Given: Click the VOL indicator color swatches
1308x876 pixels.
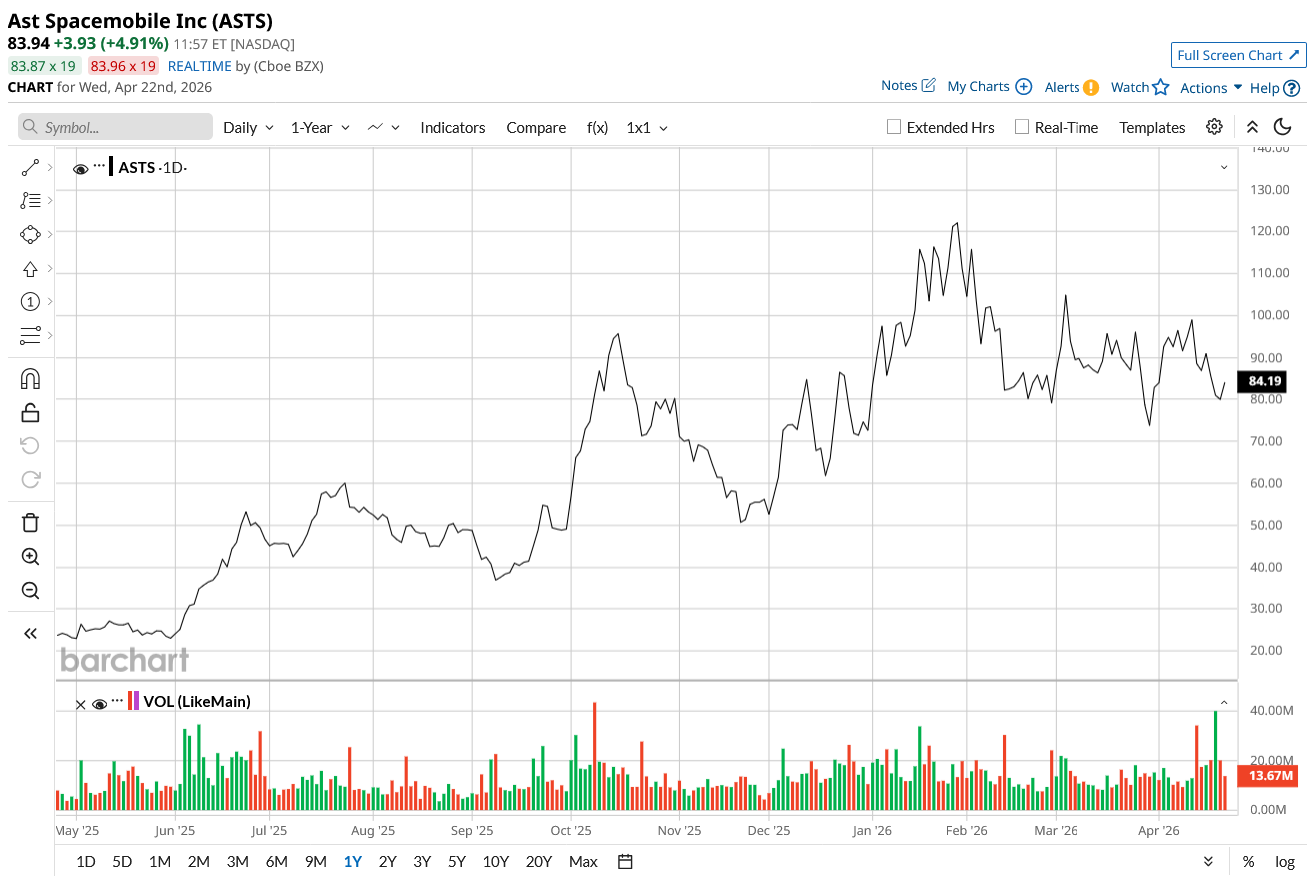Looking at the screenshot, I should click(134, 701).
